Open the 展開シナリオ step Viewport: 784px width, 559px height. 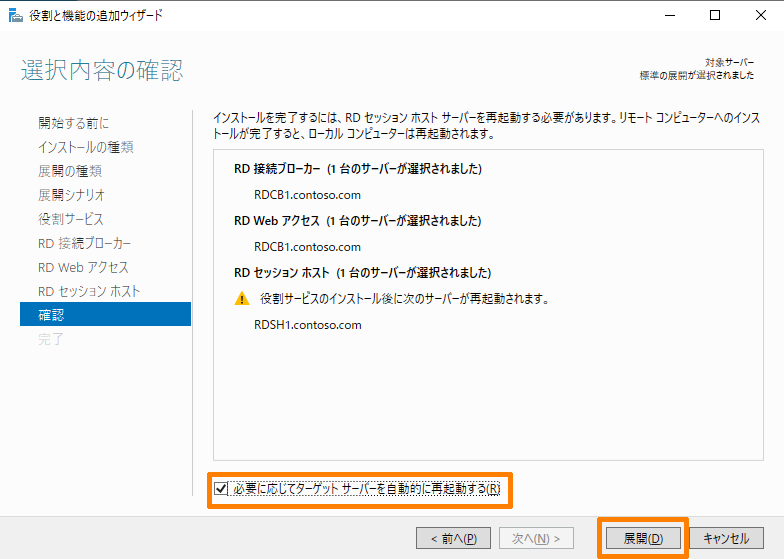(72, 195)
